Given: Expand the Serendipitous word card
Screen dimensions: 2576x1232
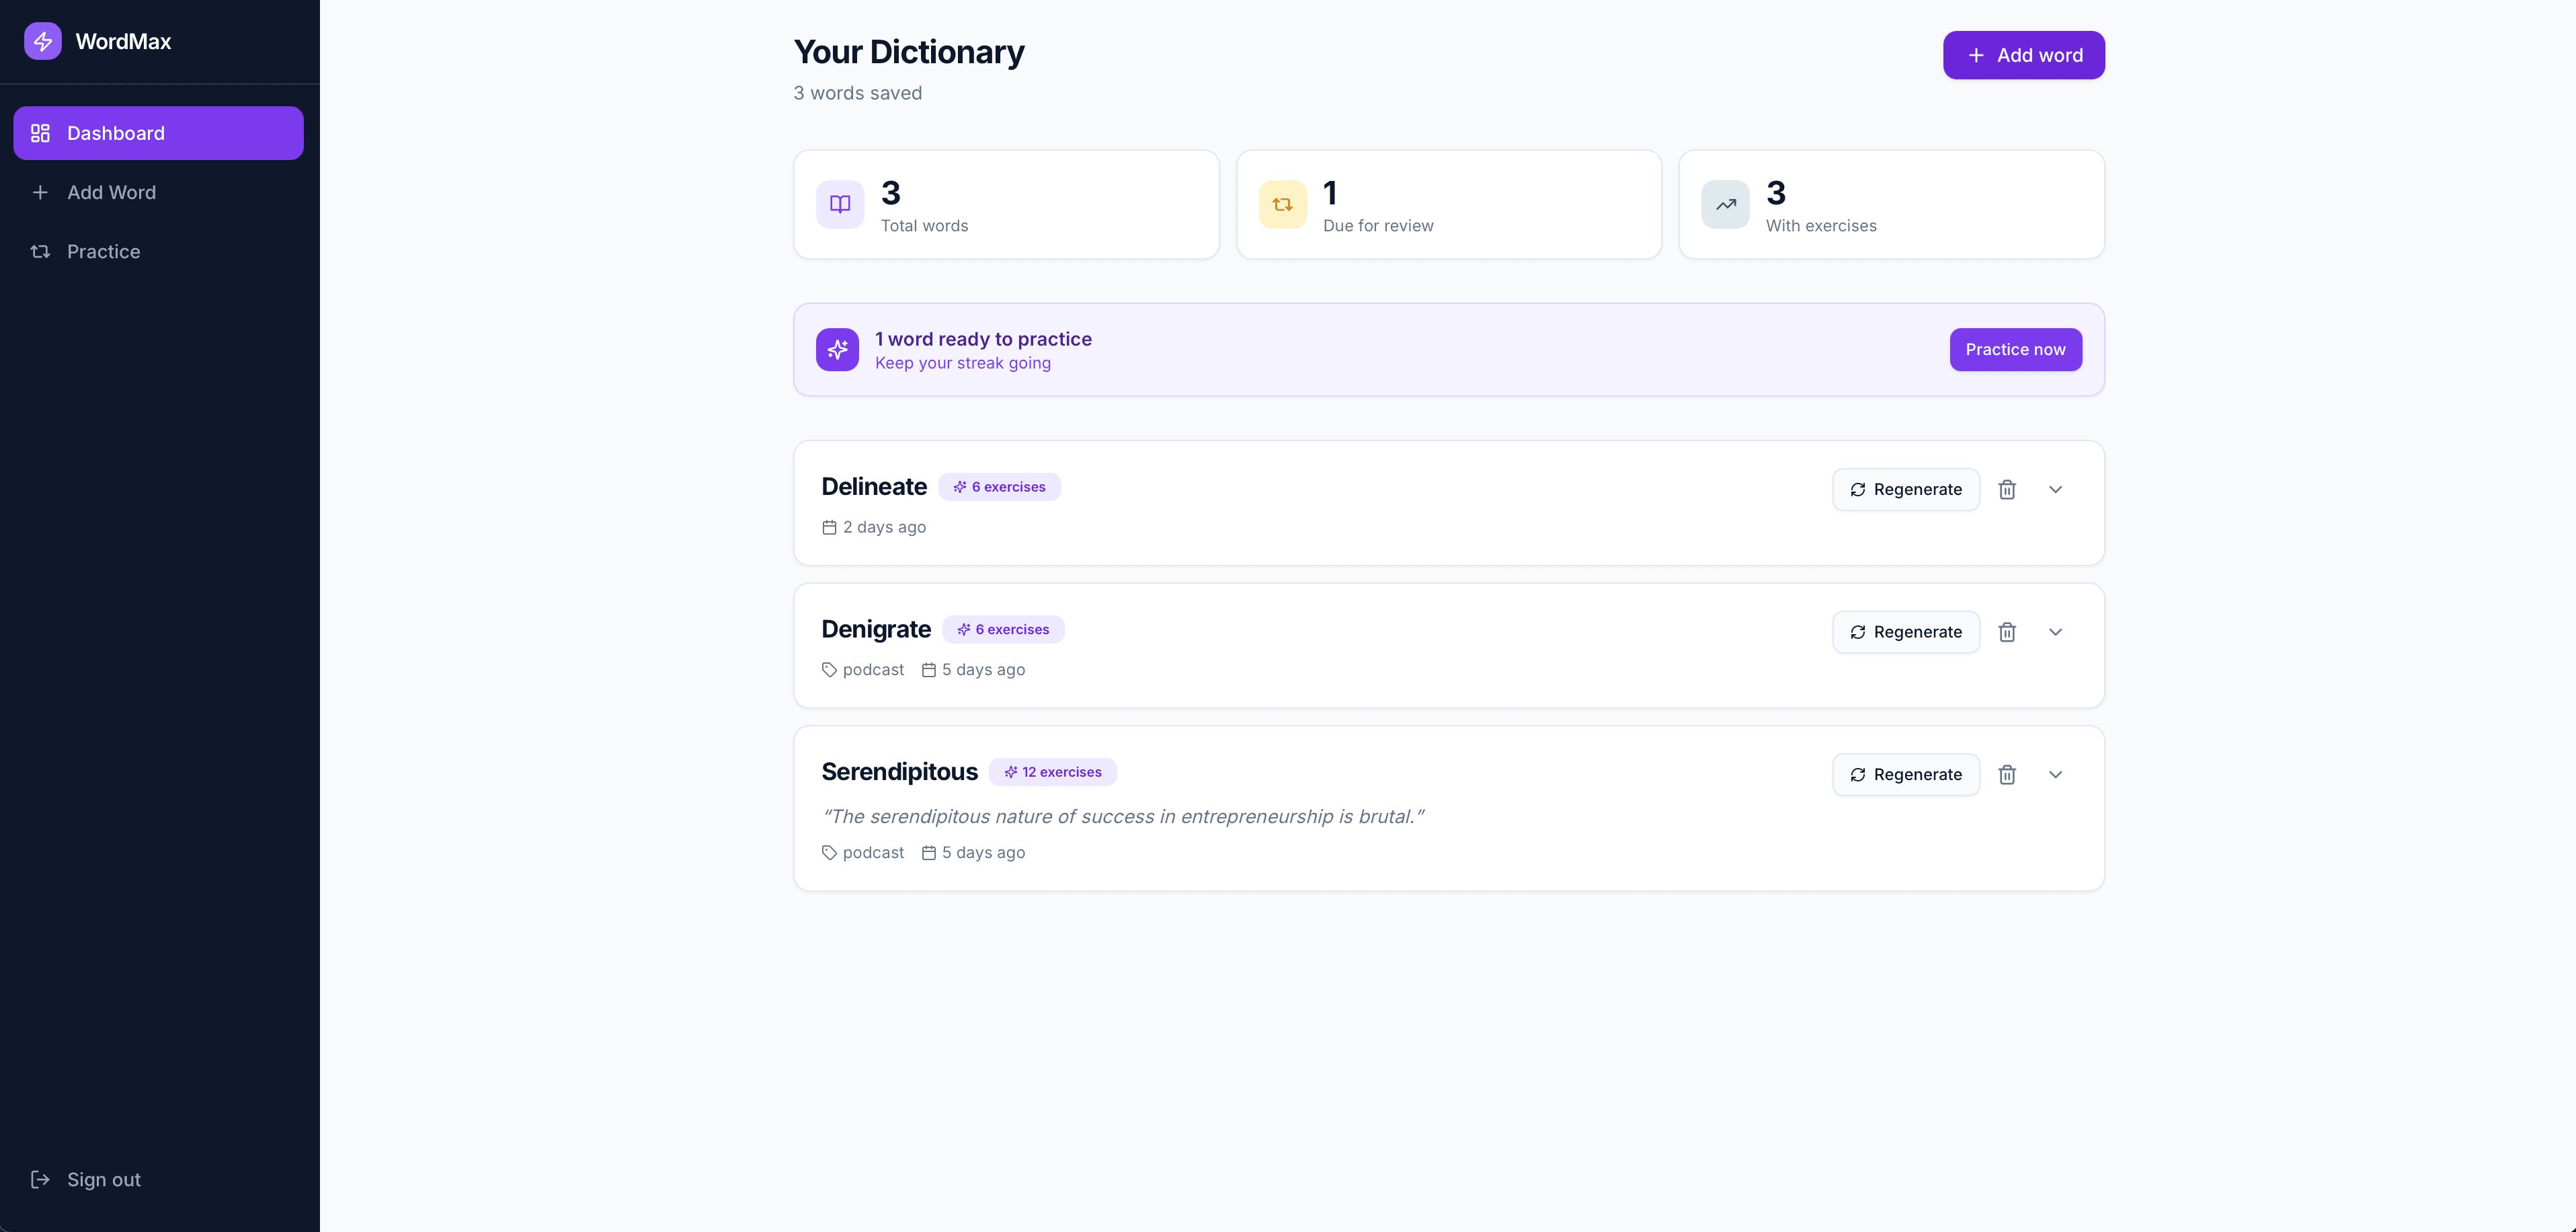Looking at the screenshot, I should pos(2055,774).
